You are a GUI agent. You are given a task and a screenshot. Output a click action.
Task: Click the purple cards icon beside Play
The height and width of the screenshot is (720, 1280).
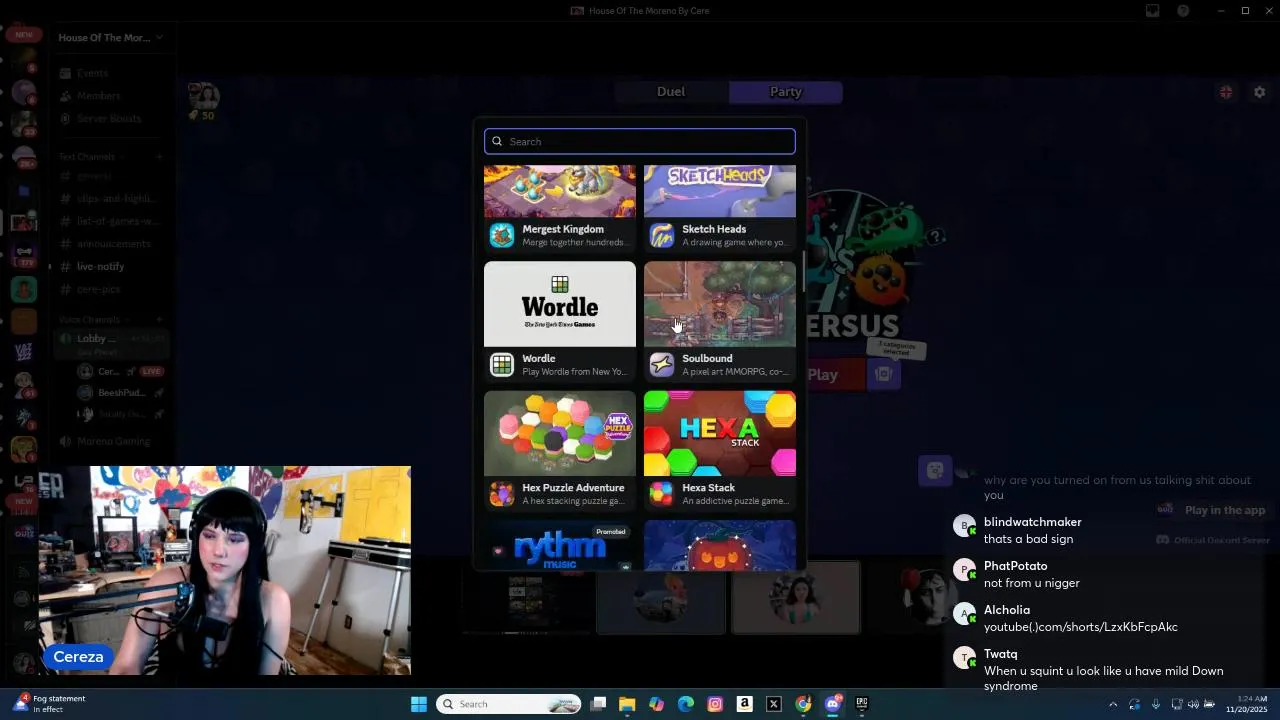pos(884,375)
